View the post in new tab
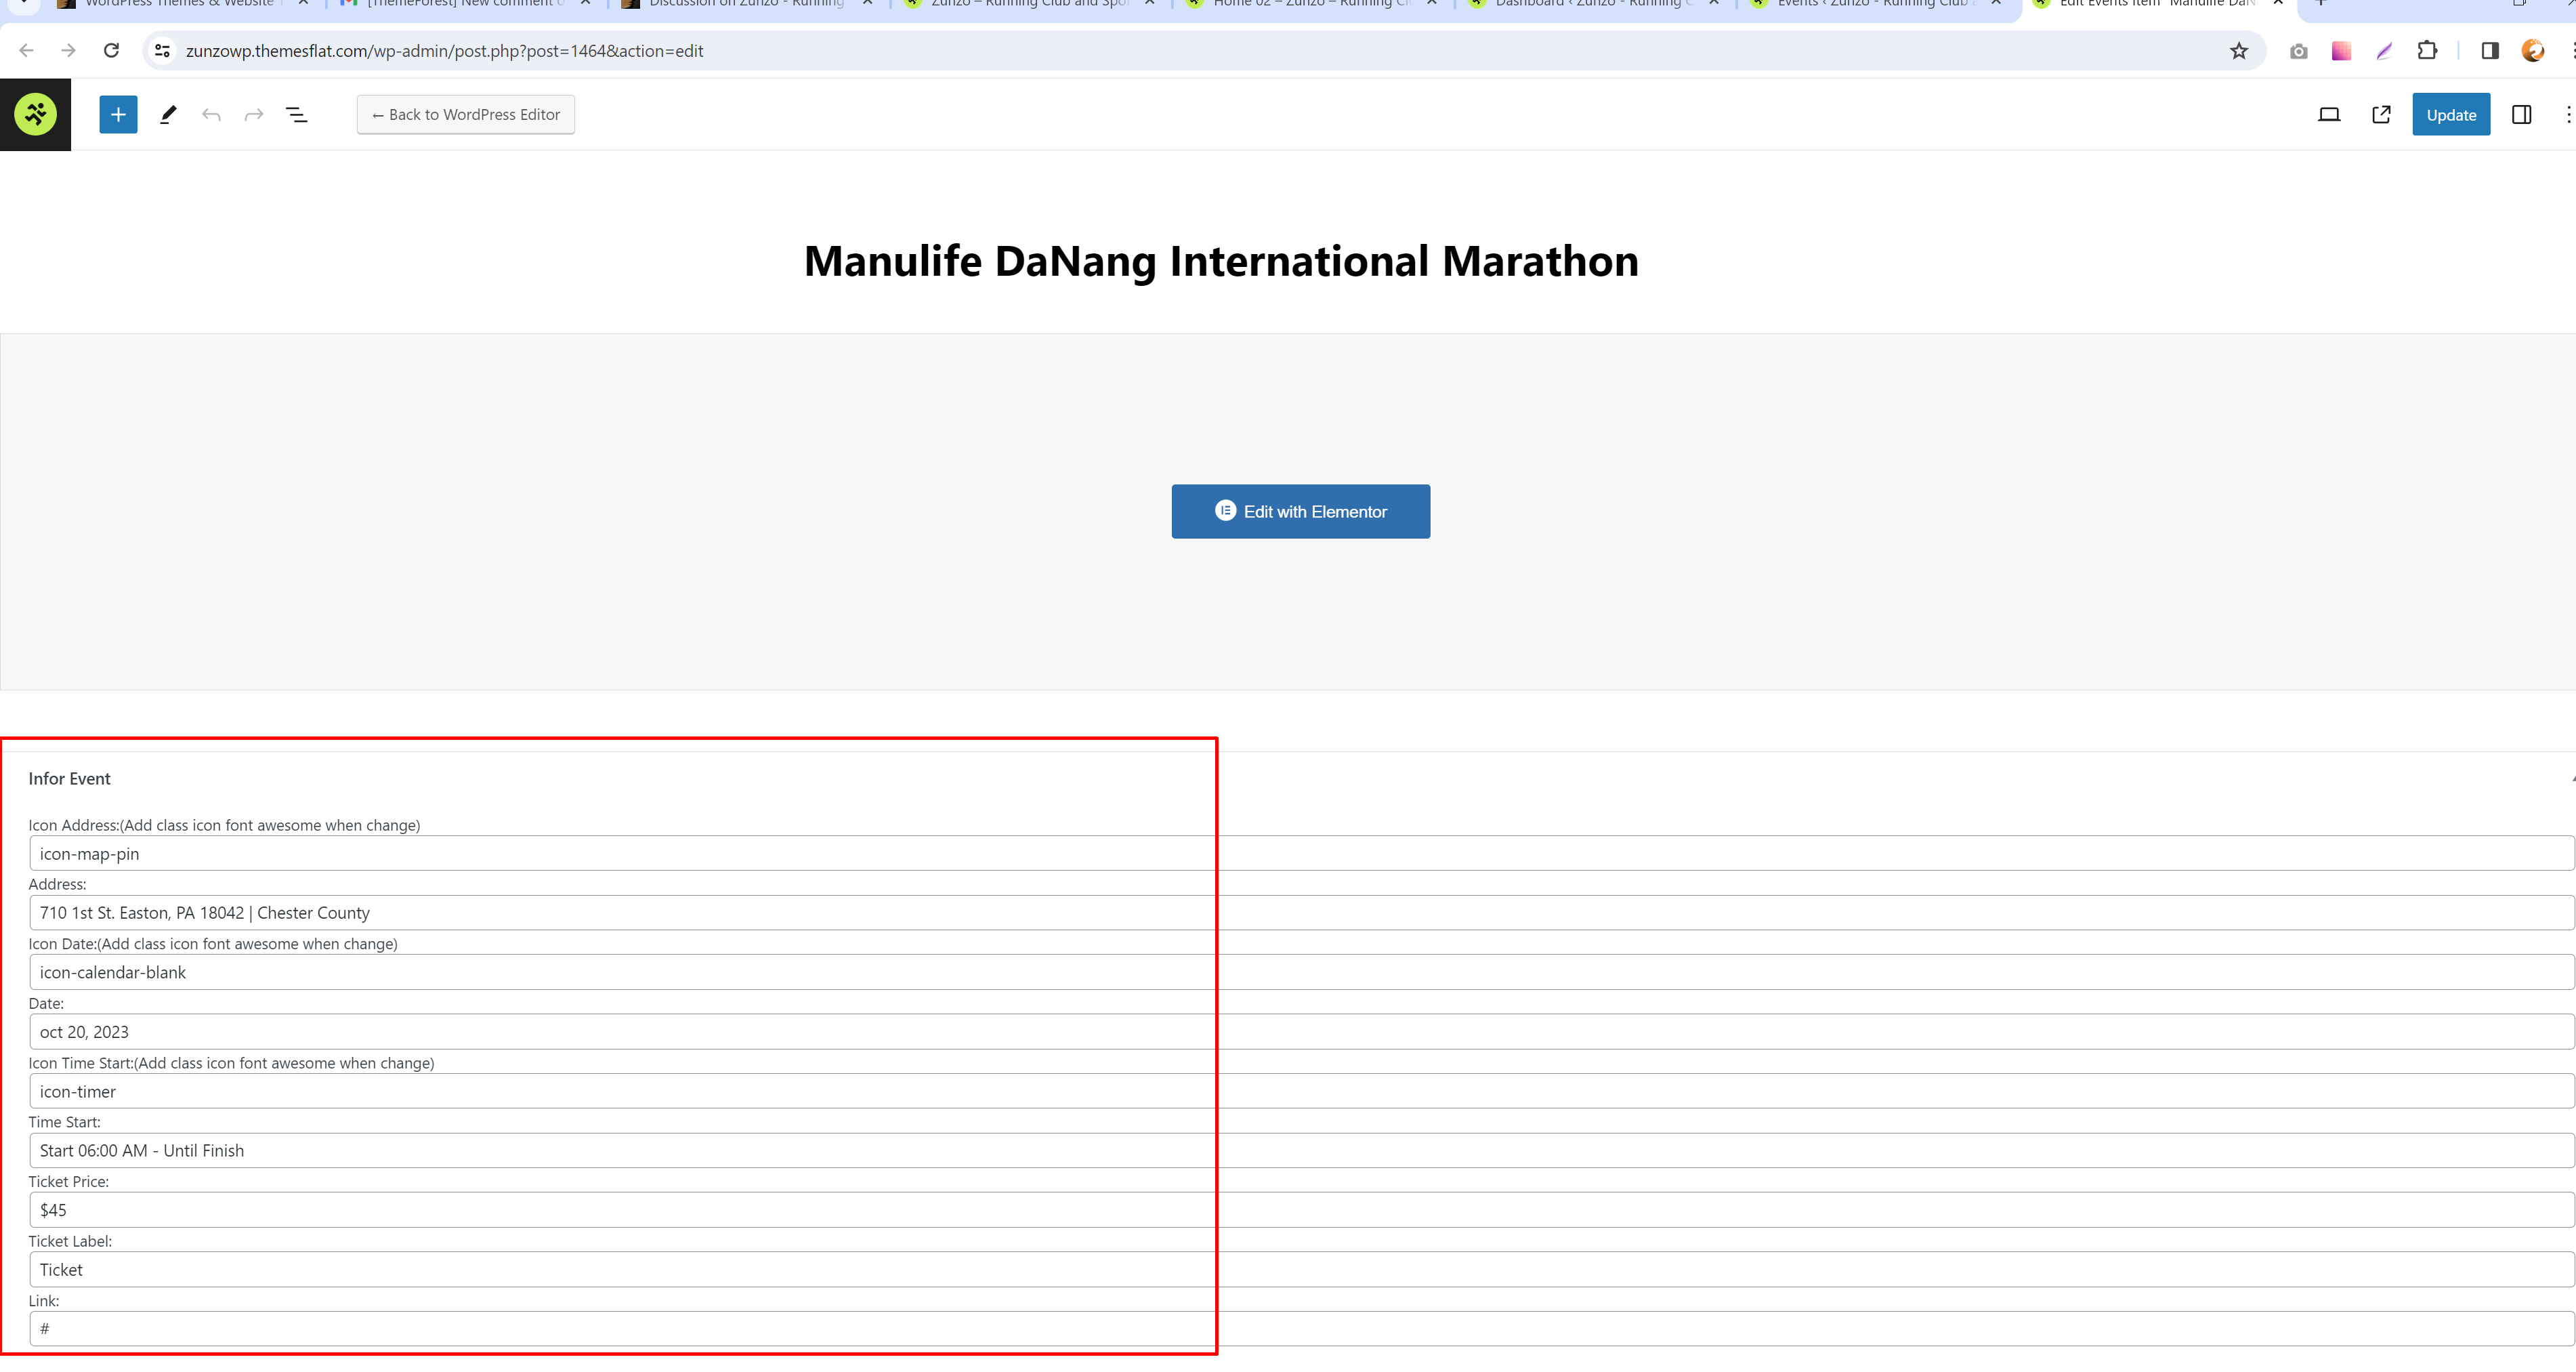Viewport: 2576px width, 1372px height. (x=2381, y=115)
